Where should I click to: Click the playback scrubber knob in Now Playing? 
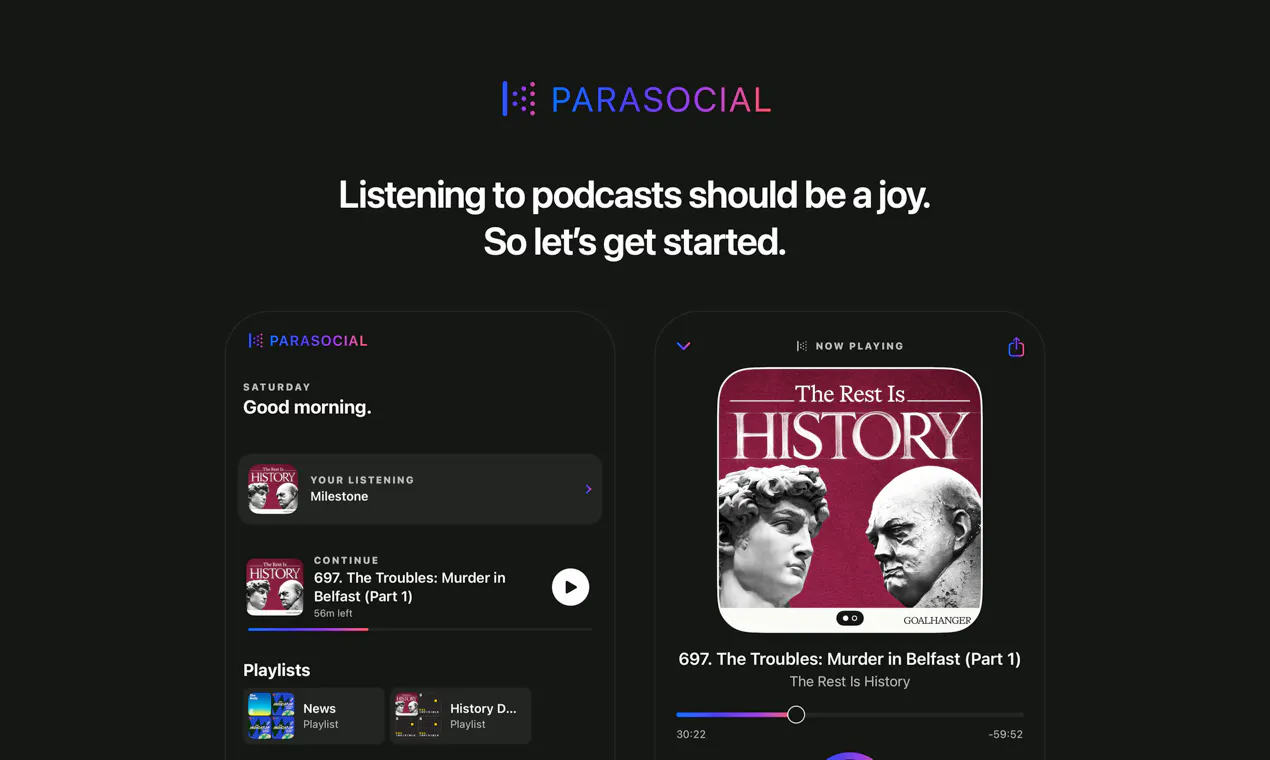796,714
